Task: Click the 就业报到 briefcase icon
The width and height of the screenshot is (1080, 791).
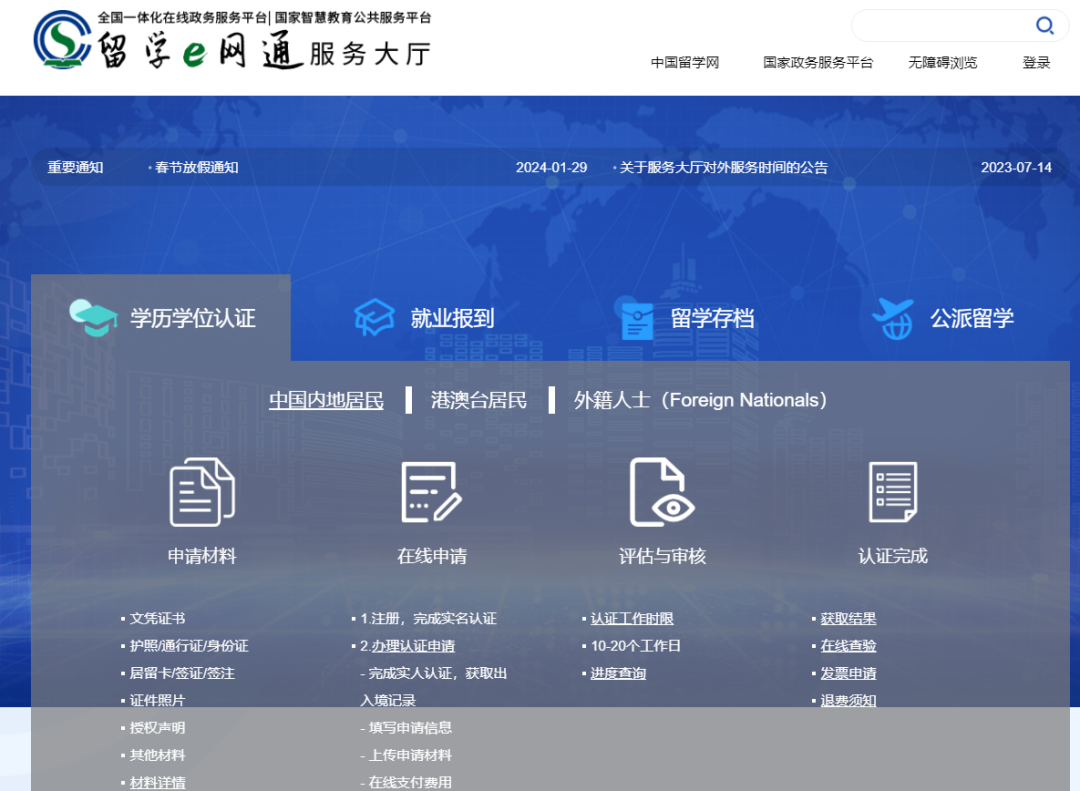Action: point(373,315)
